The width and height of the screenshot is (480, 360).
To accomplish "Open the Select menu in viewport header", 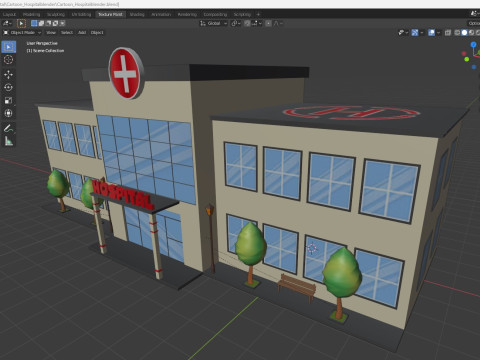I will (x=67, y=32).
